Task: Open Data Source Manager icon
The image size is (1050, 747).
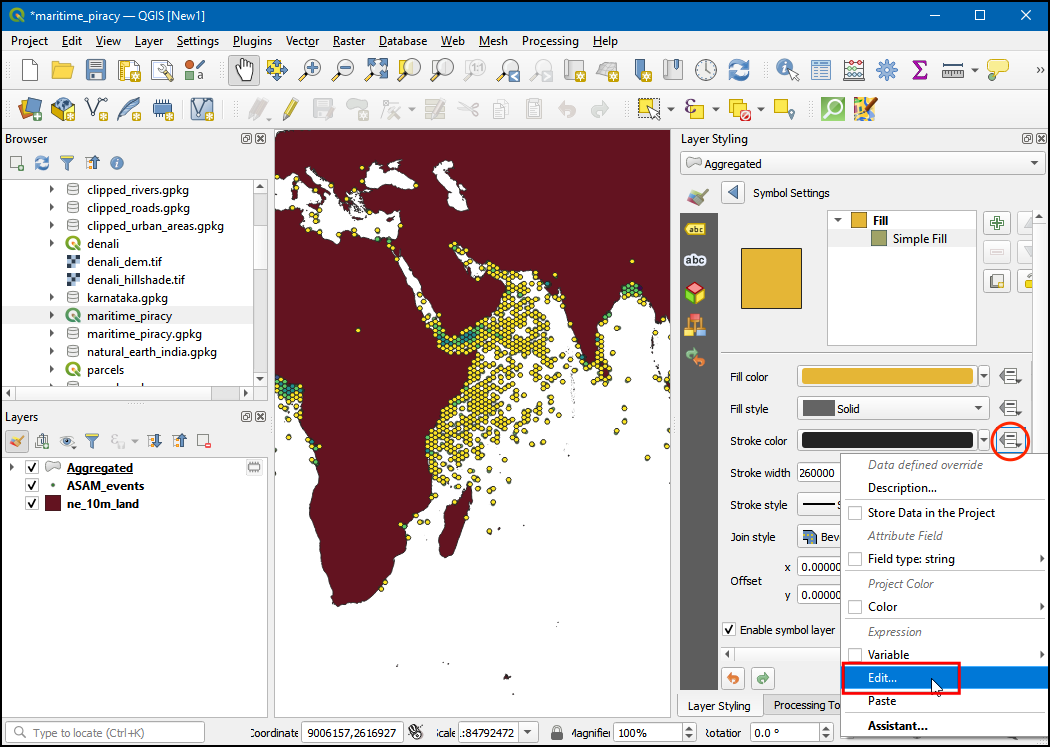Action: [30, 109]
